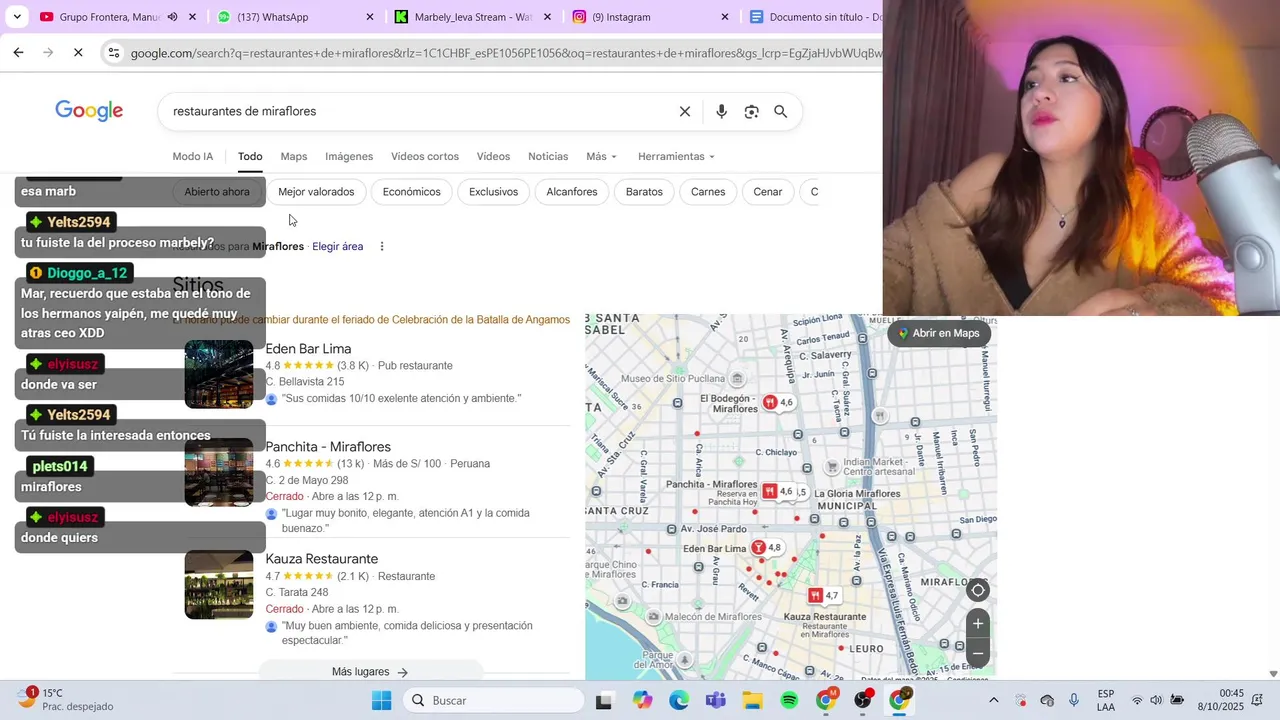Switch to the (9) Instagram tab
The image size is (1280, 720).
pos(640,17)
